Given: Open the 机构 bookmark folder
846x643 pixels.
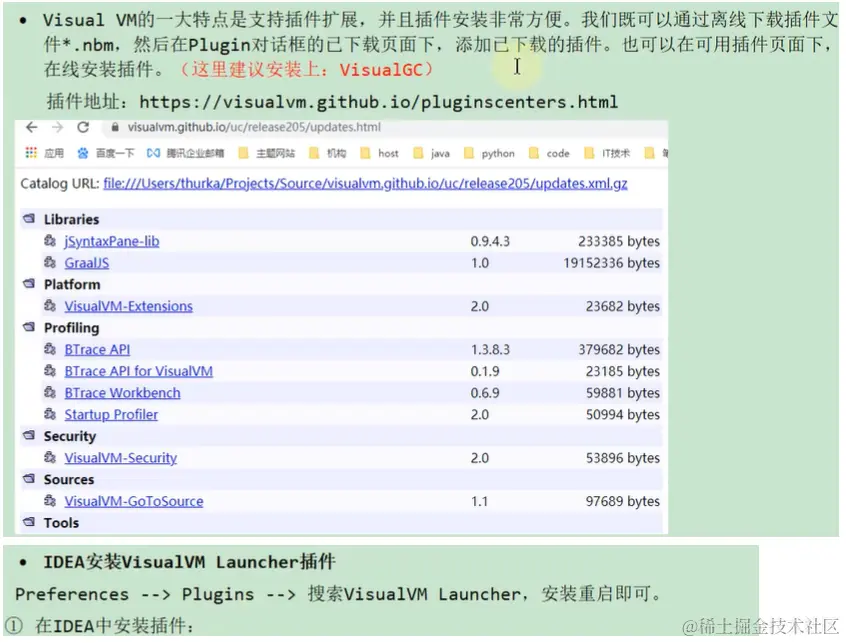Looking at the screenshot, I should (328, 153).
